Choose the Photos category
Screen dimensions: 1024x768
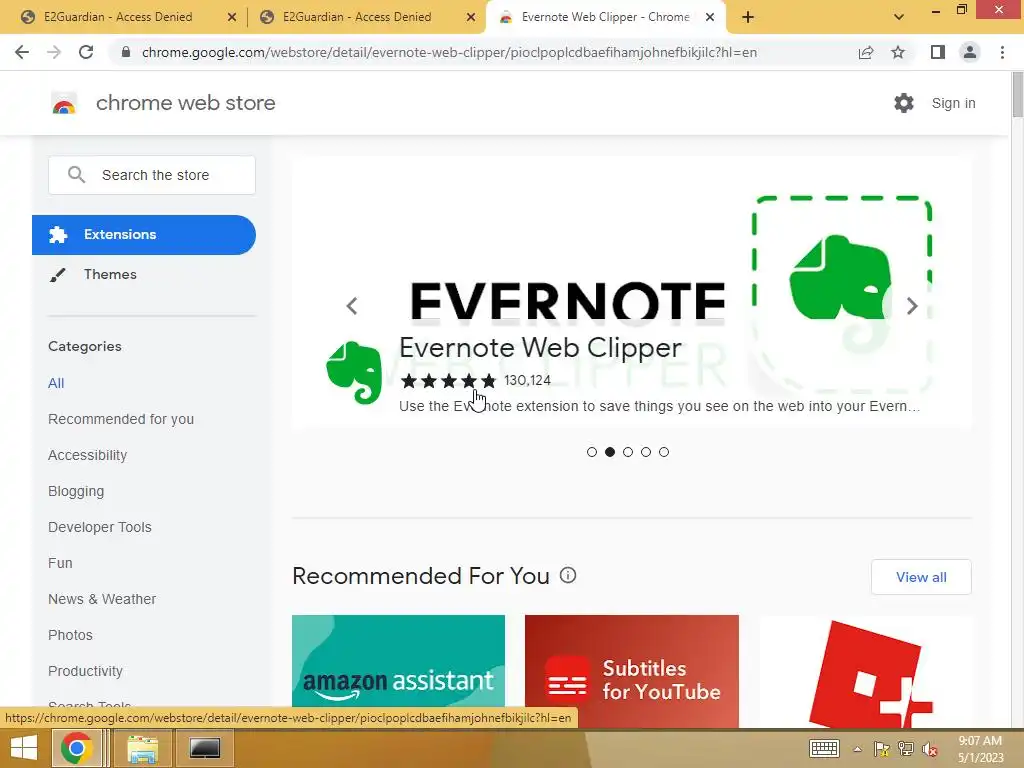coord(70,635)
